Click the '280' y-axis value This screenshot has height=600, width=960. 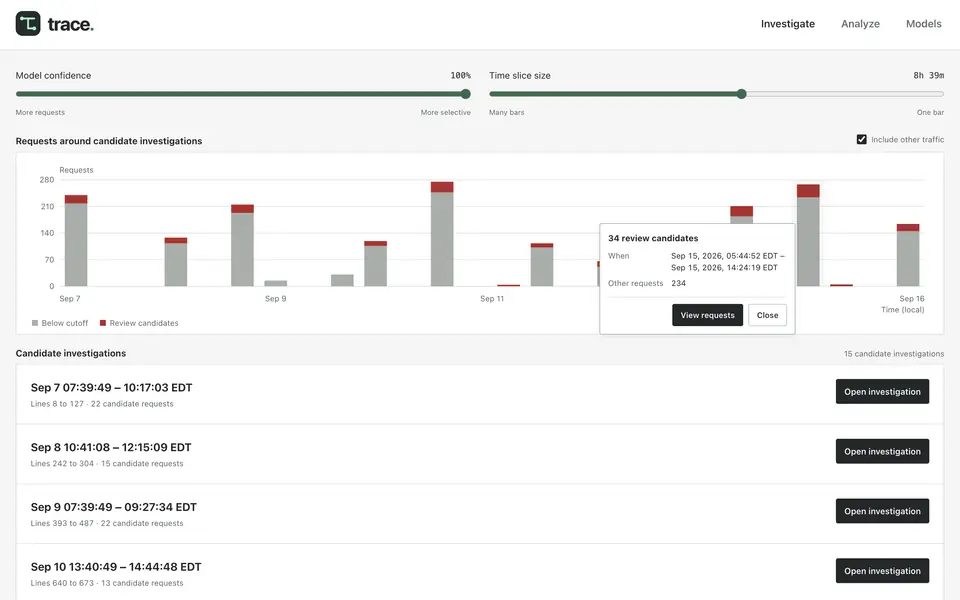pos(47,179)
